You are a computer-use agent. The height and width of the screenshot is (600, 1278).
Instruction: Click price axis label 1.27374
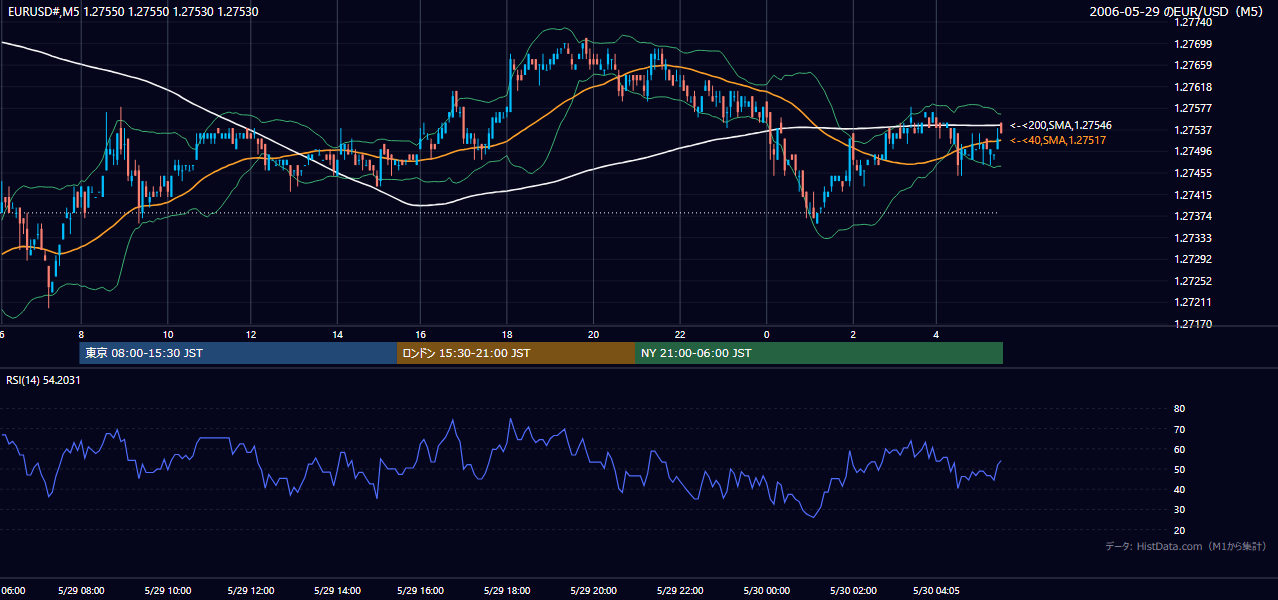pyautogui.click(x=1193, y=216)
